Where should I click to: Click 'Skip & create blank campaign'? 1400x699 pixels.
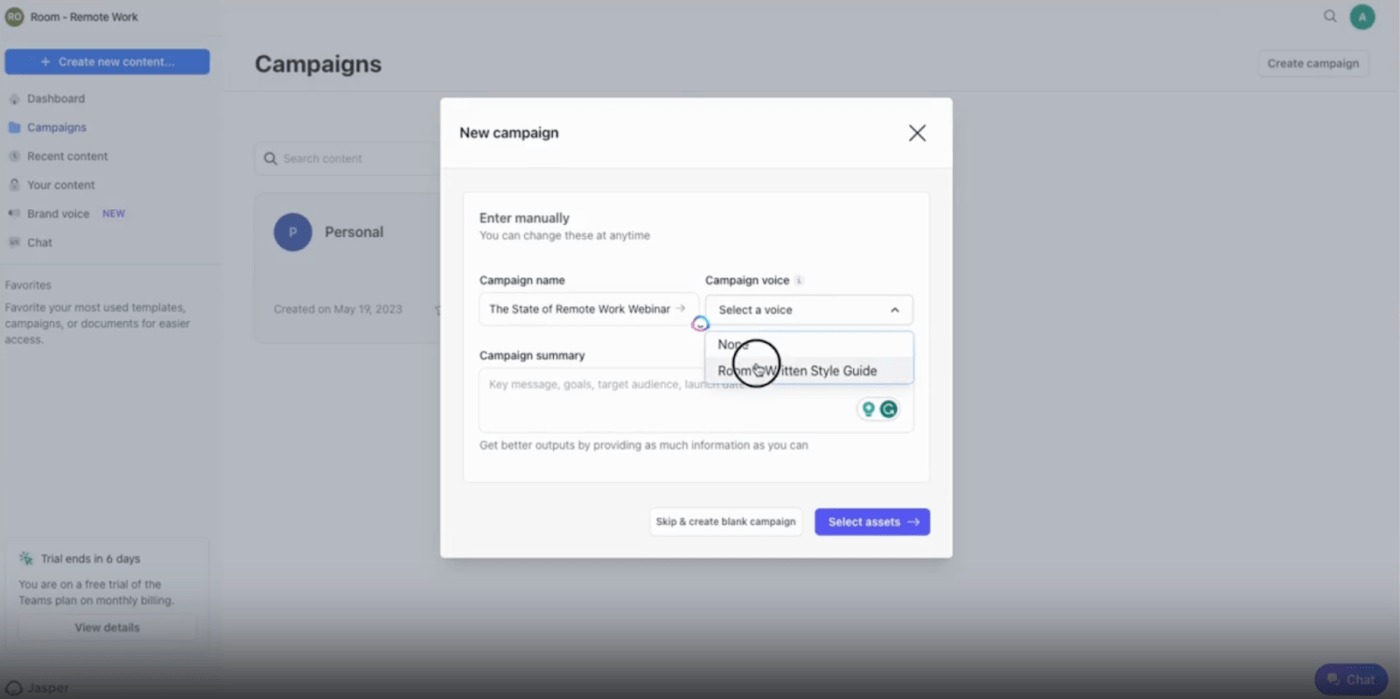[x=726, y=522]
